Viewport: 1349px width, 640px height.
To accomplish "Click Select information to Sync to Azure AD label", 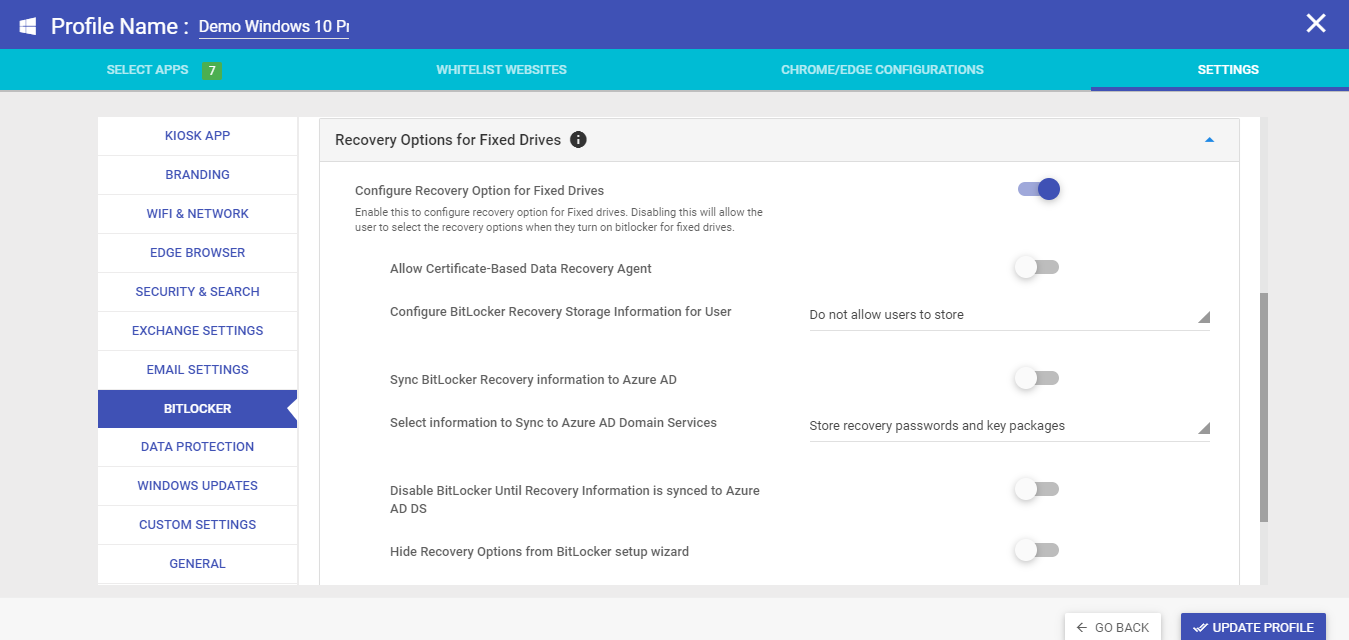I will tap(553, 423).
